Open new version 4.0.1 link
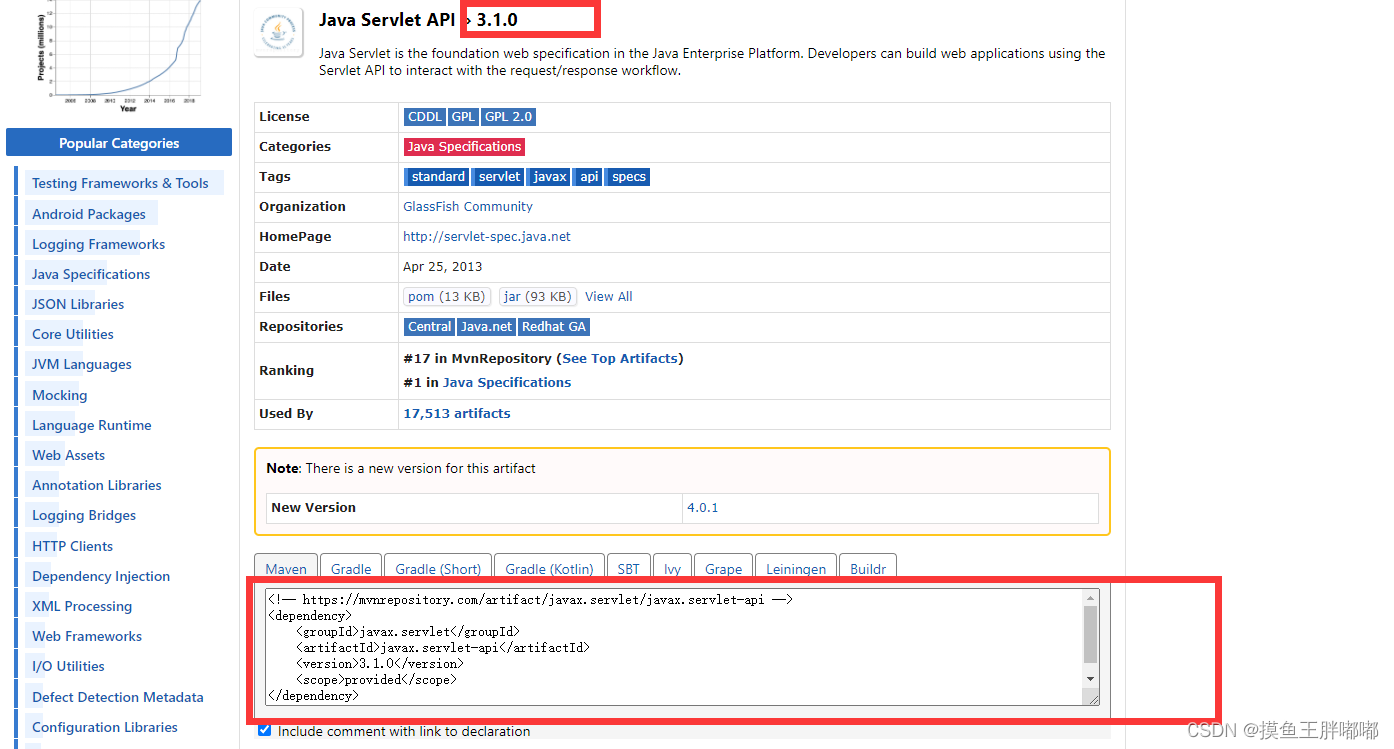 pyautogui.click(x=703, y=508)
